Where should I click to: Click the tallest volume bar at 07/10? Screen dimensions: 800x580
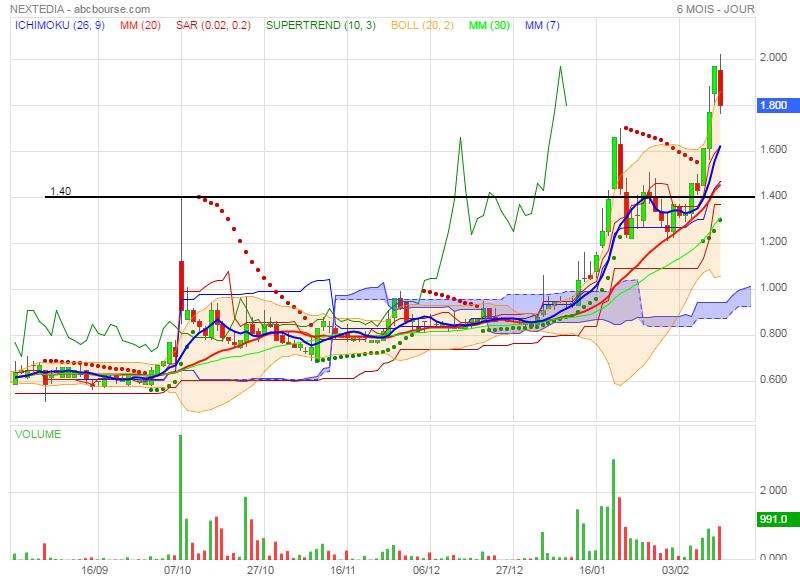click(181, 497)
